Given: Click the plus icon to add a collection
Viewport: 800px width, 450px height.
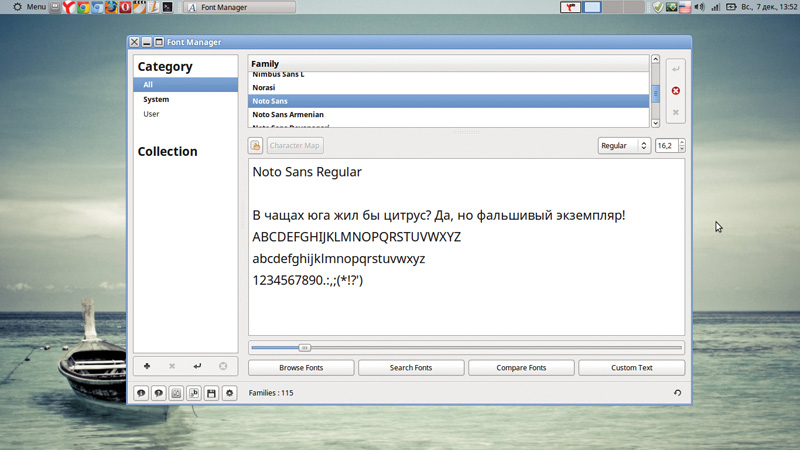Looking at the screenshot, I should (147, 366).
